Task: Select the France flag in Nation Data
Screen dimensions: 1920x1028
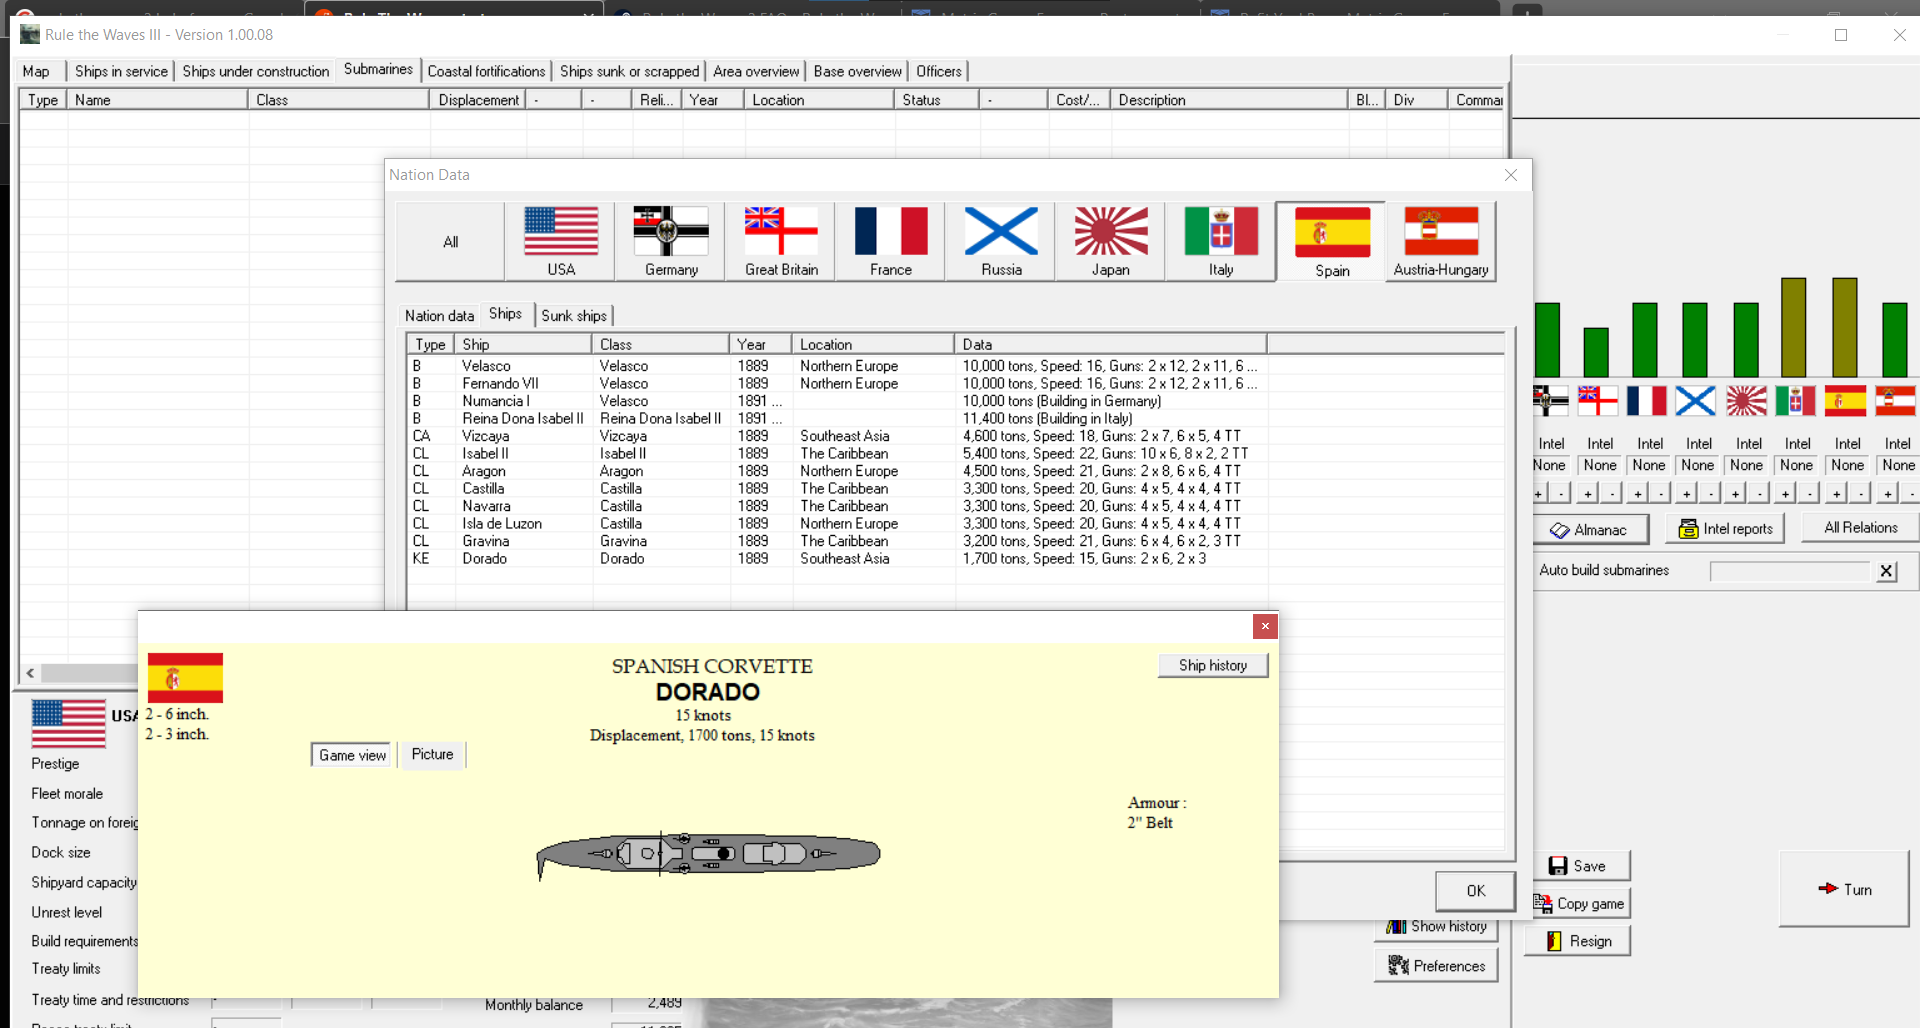Action: coord(891,241)
